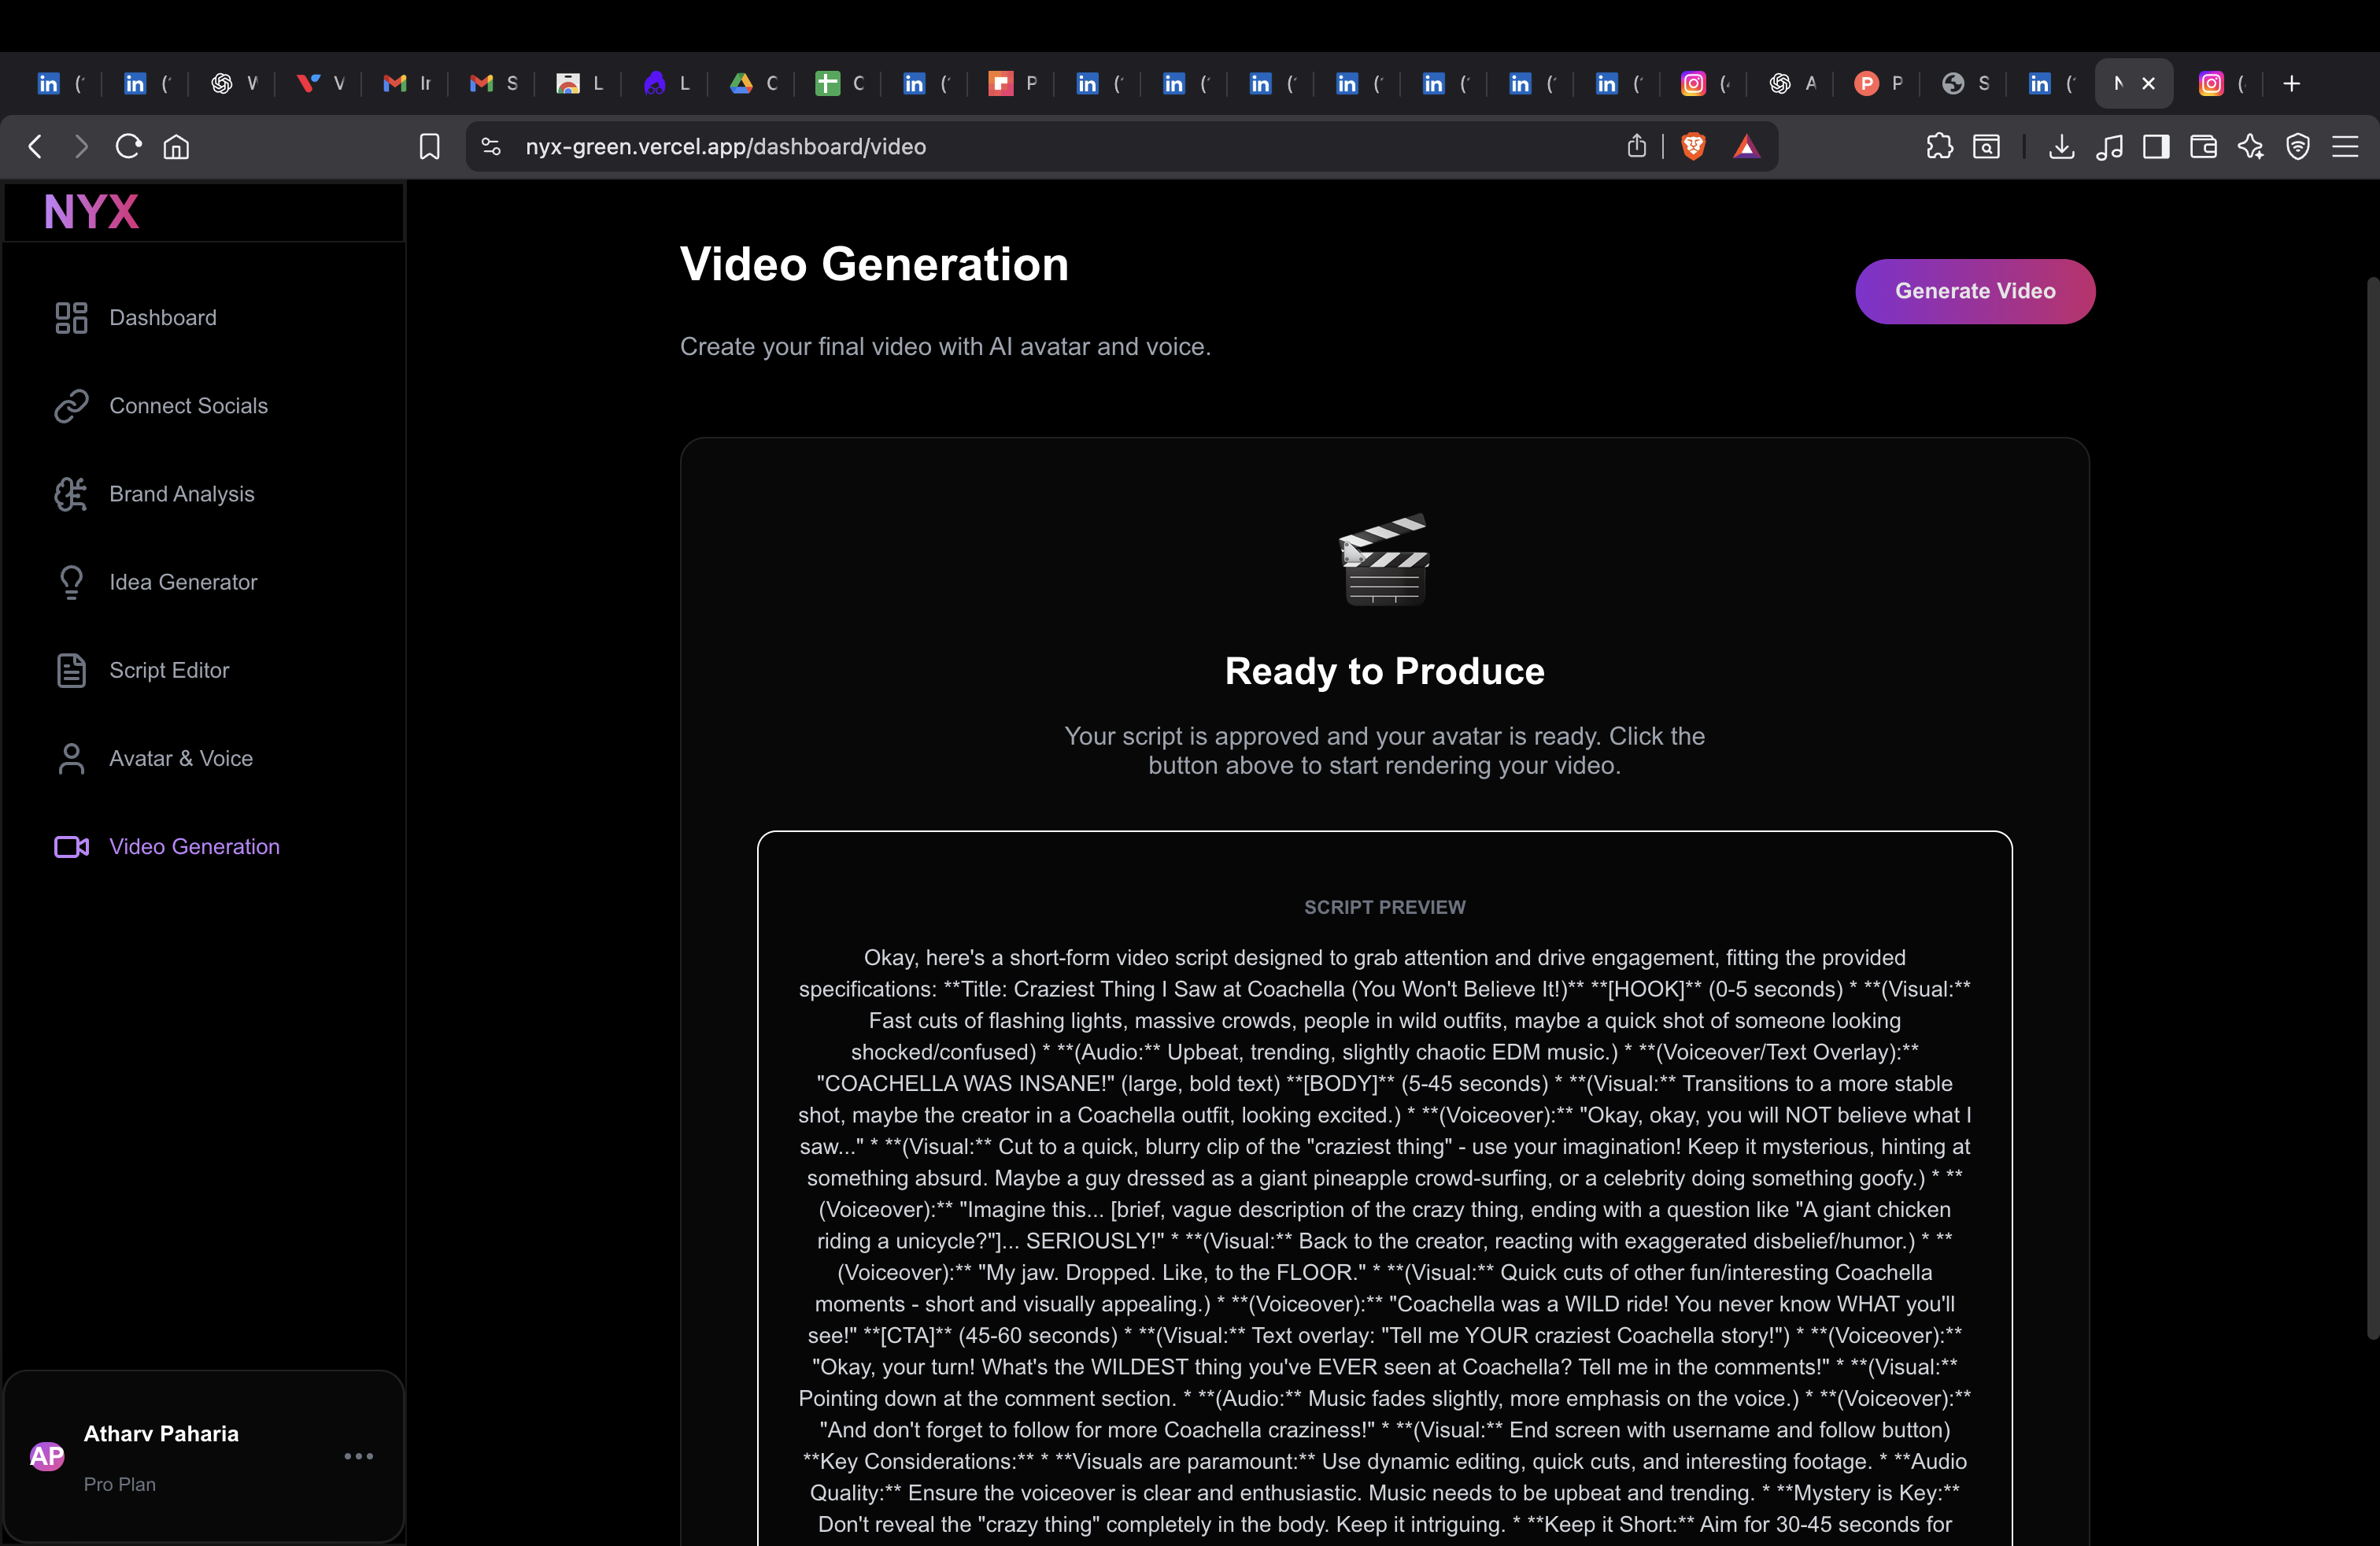2380x1546 pixels.
Task: Open Brave Rewards triangle icon
Action: point(1747,146)
